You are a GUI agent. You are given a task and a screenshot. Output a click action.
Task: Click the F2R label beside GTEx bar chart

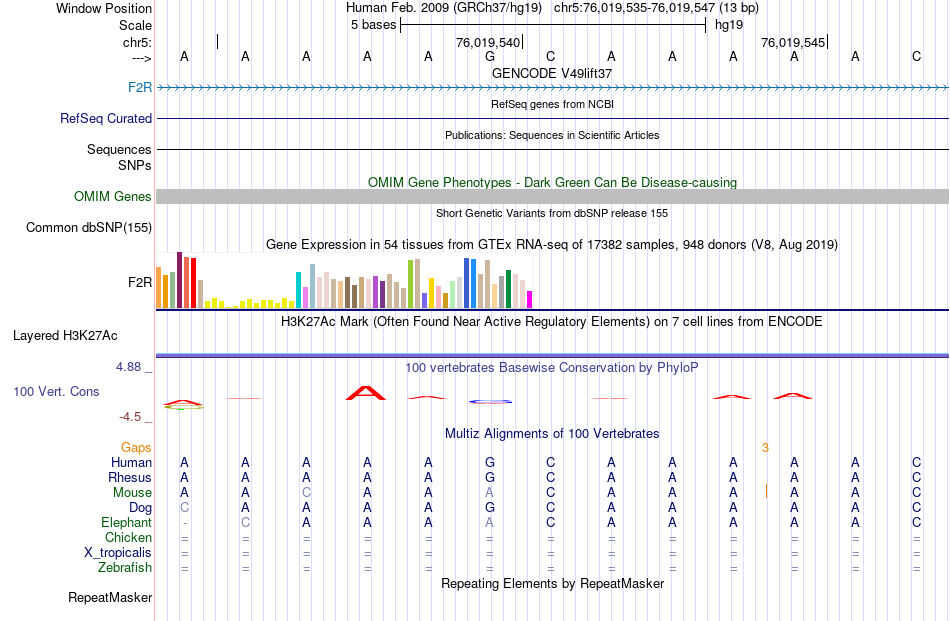[140, 282]
